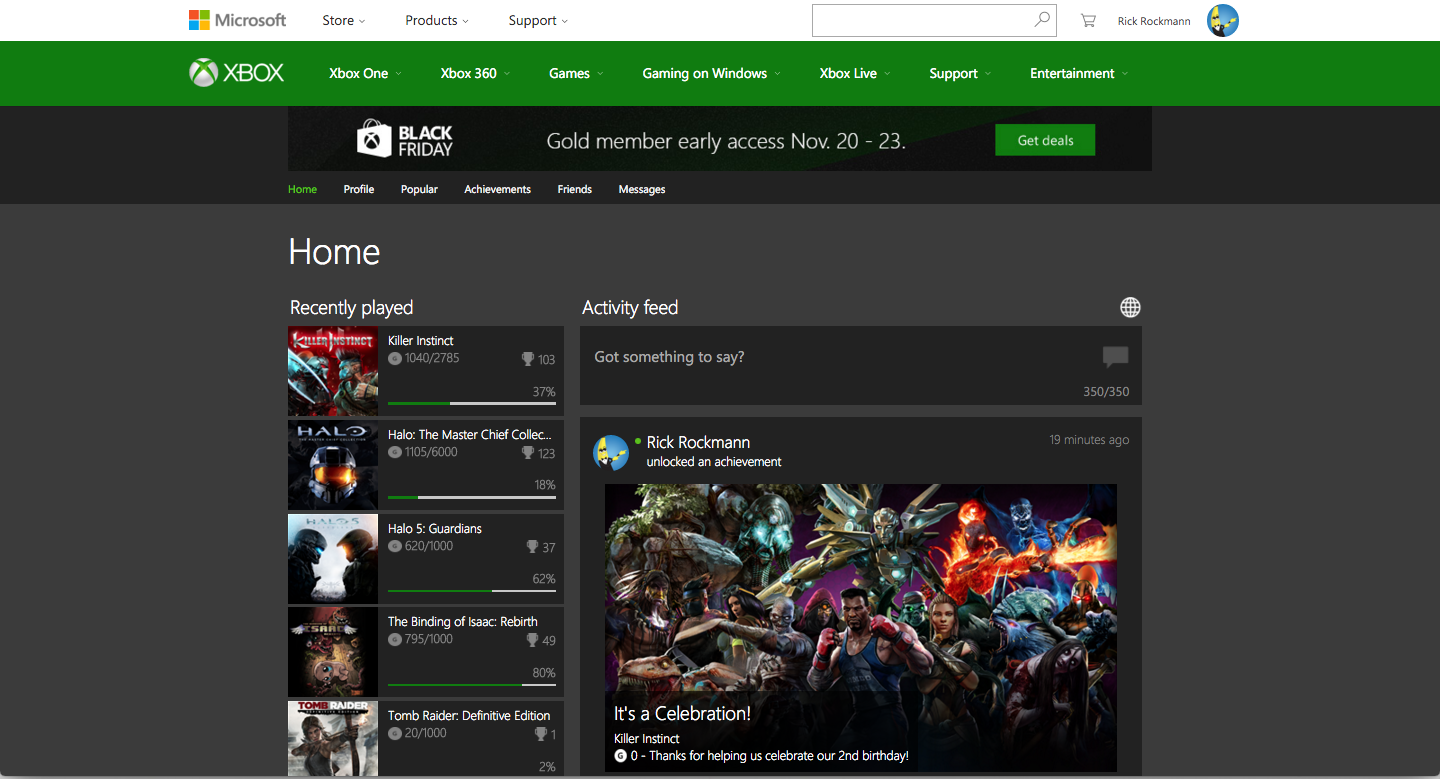Open Binding of Isaac cover thumbnail

(x=333, y=652)
